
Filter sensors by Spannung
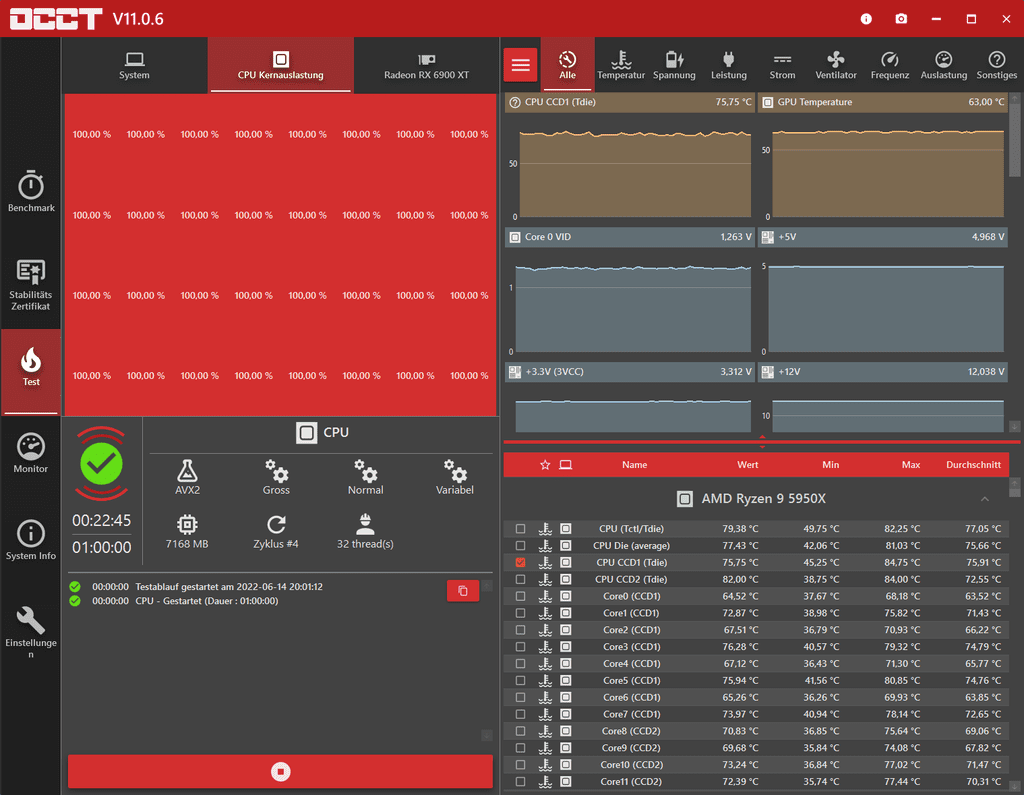tap(674, 65)
